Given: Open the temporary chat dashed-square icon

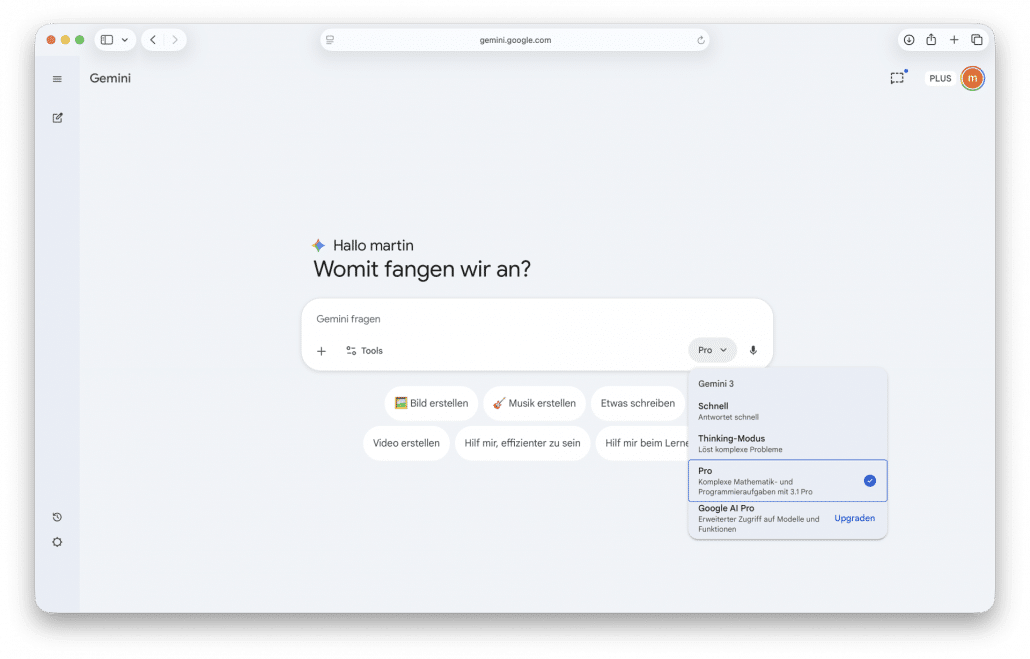Looking at the screenshot, I should [x=897, y=78].
